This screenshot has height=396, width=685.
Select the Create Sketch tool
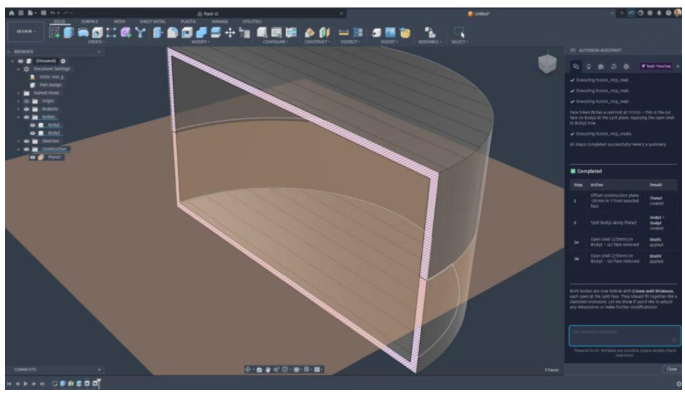pos(54,32)
